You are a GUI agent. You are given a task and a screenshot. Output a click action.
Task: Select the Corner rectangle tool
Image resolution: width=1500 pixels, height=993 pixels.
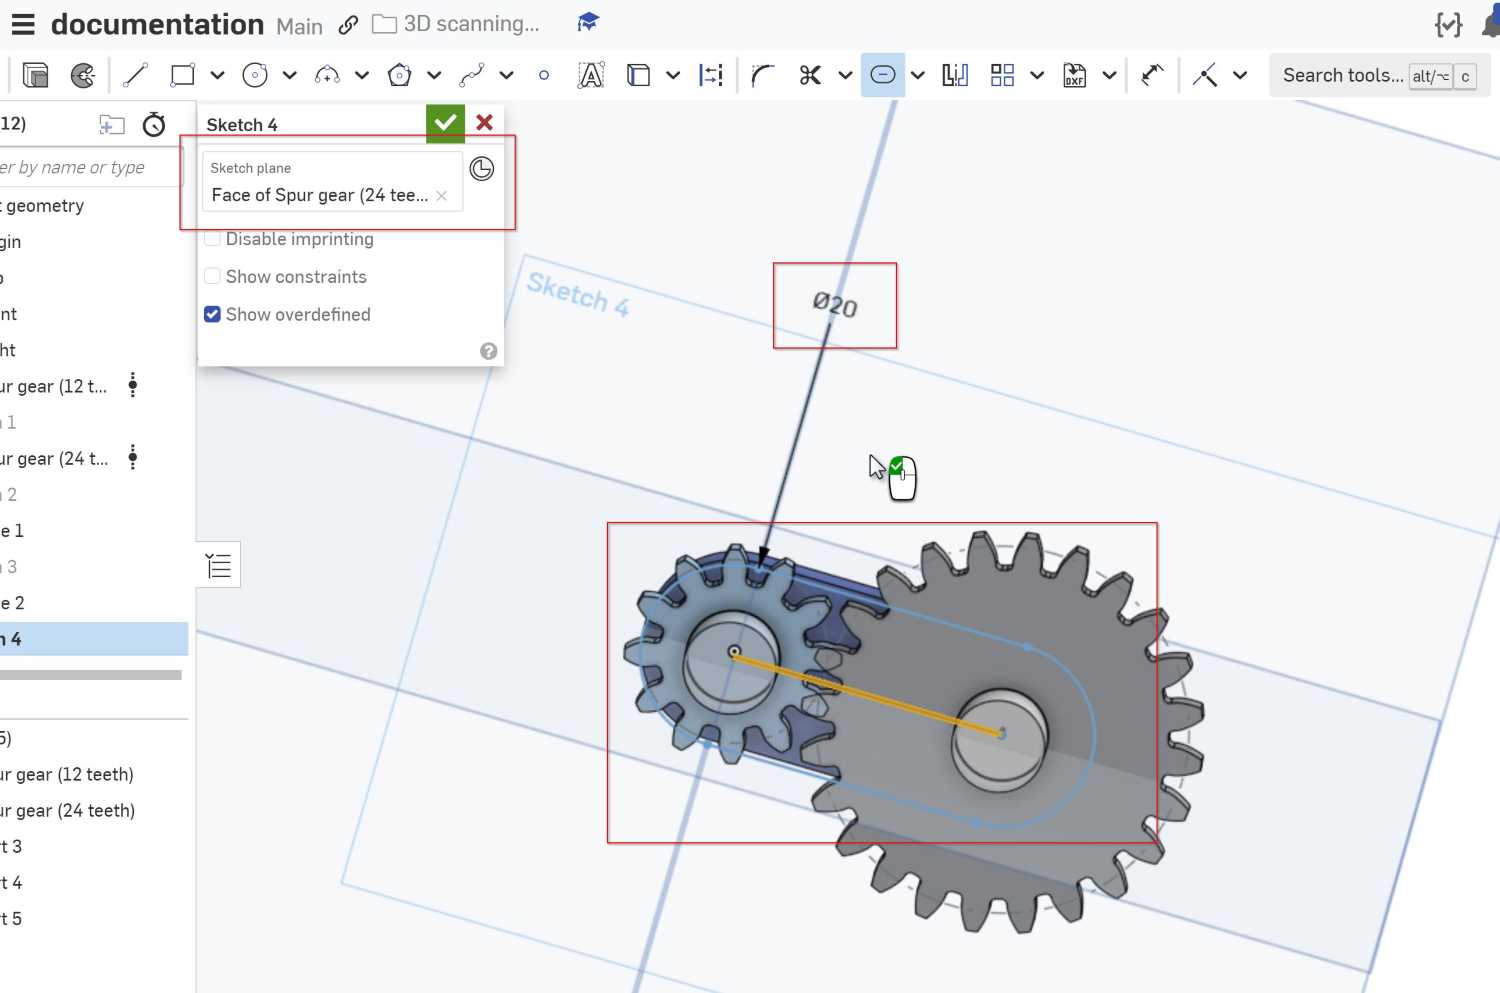182,75
